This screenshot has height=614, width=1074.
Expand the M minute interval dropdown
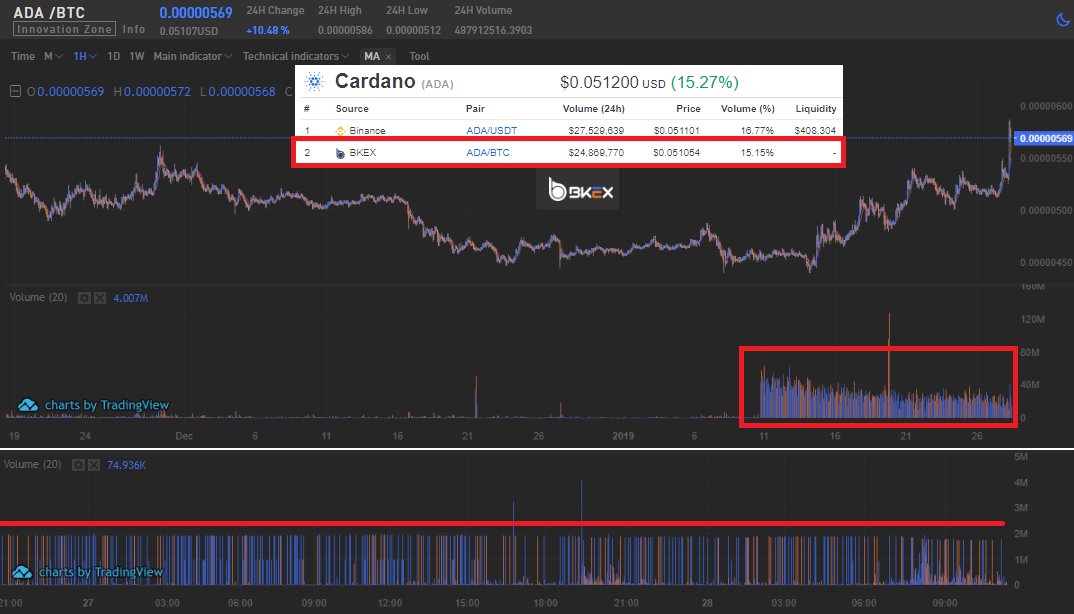coord(53,56)
